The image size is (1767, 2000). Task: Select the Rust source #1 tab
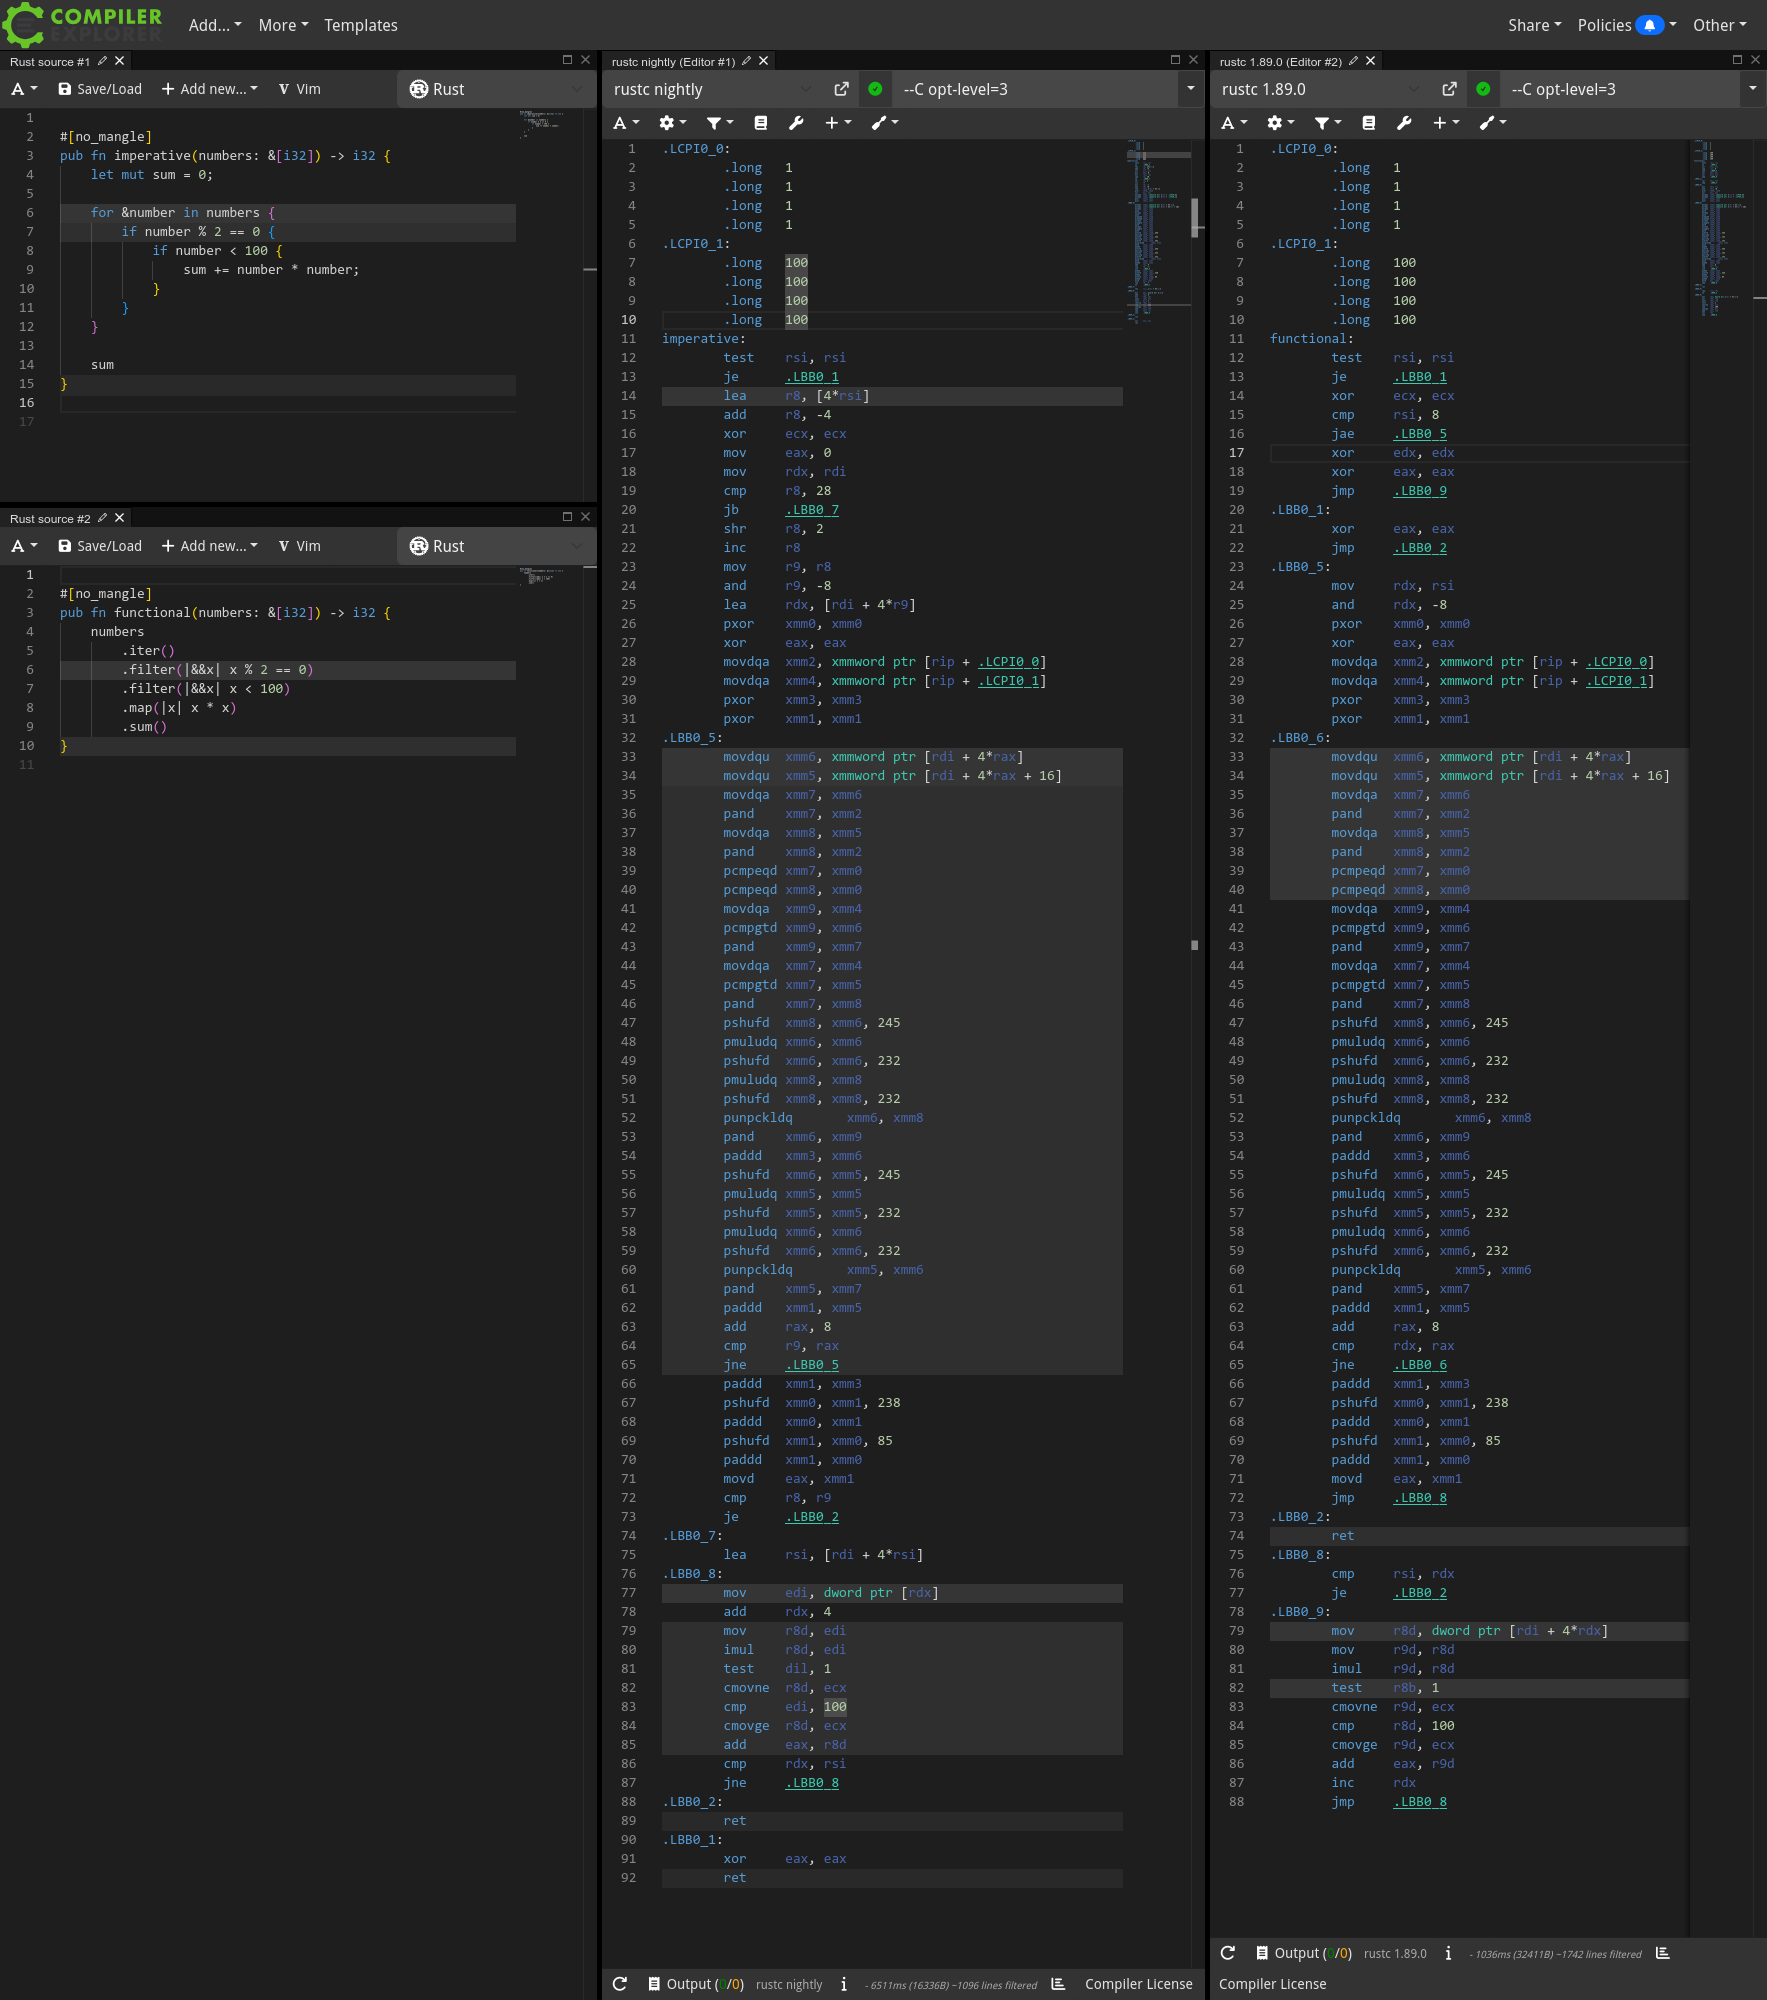(x=50, y=62)
